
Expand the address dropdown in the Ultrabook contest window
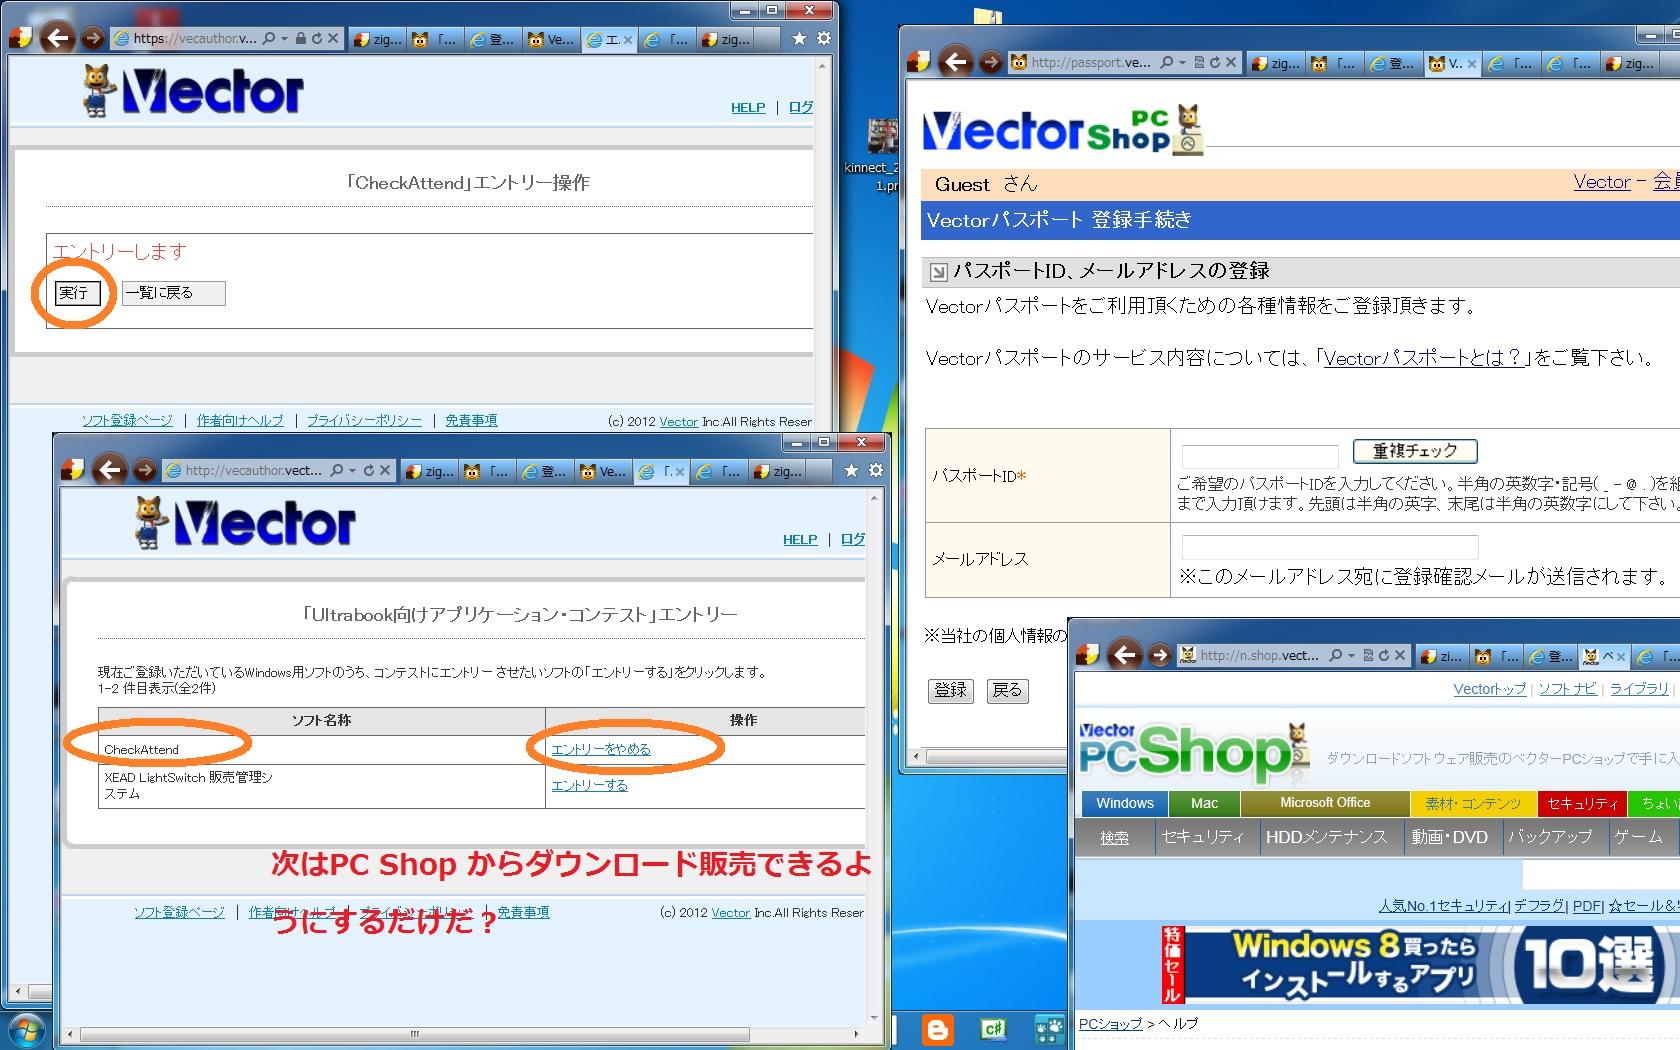[x=352, y=471]
